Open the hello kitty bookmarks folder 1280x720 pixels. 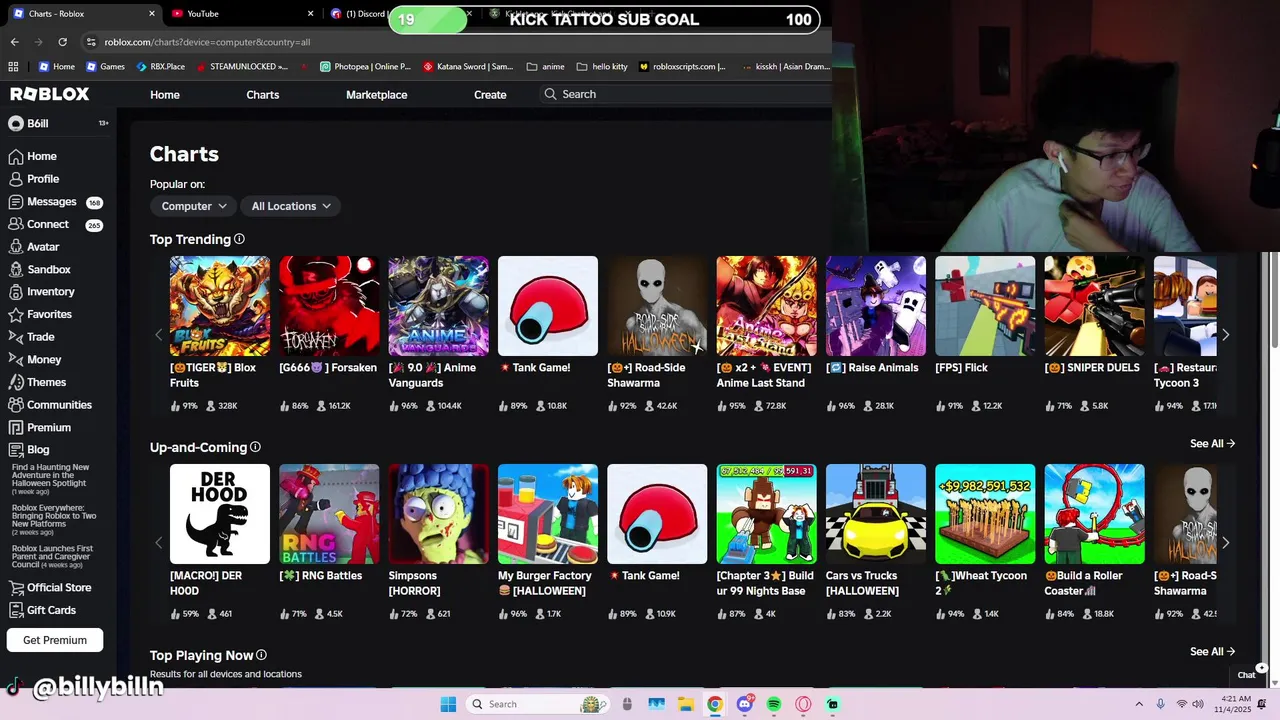click(x=602, y=67)
